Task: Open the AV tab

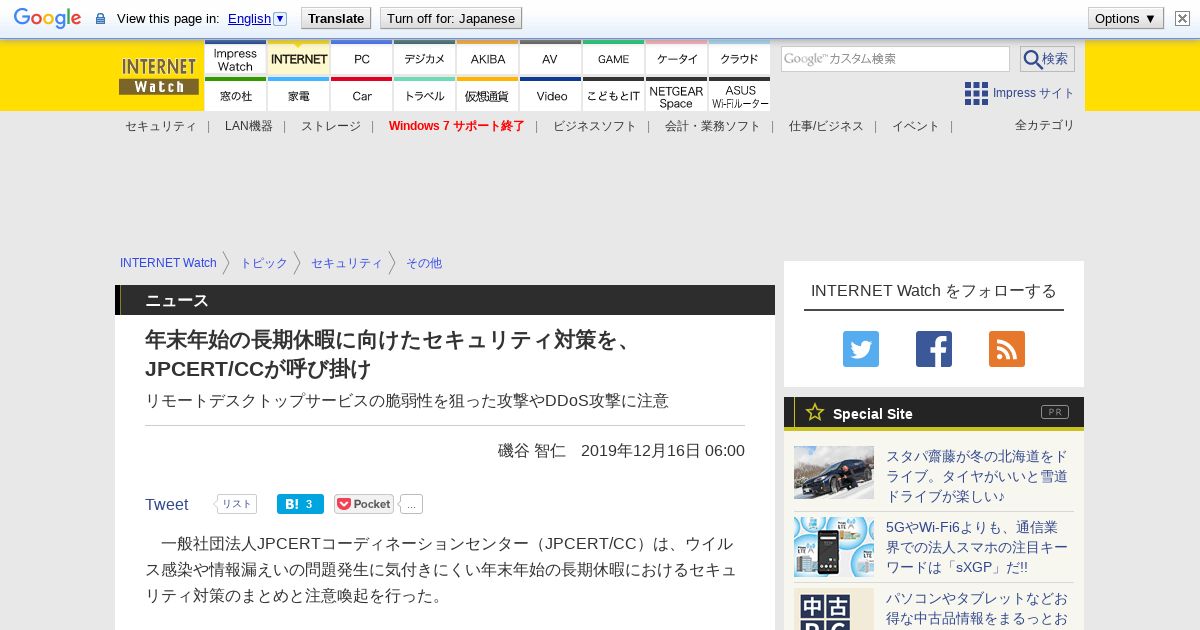Action: click(550, 59)
